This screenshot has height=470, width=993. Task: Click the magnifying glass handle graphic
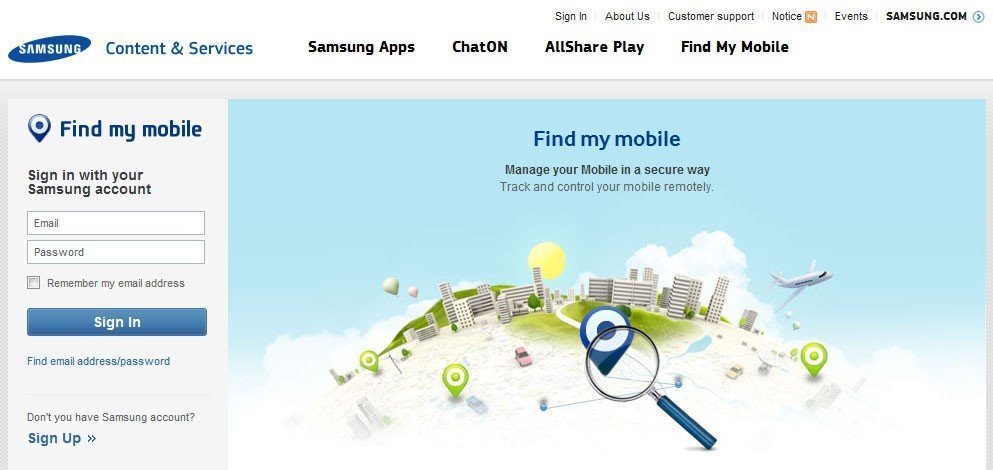click(x=686, y=421)
